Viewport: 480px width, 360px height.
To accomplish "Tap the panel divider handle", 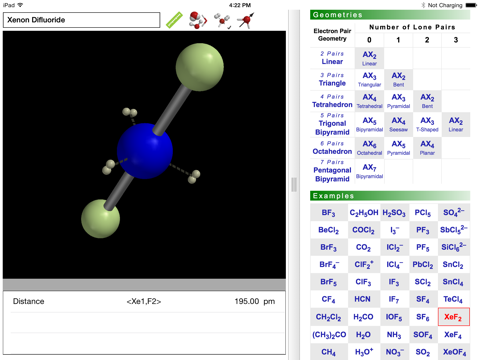I will click(x=294, y=184).
